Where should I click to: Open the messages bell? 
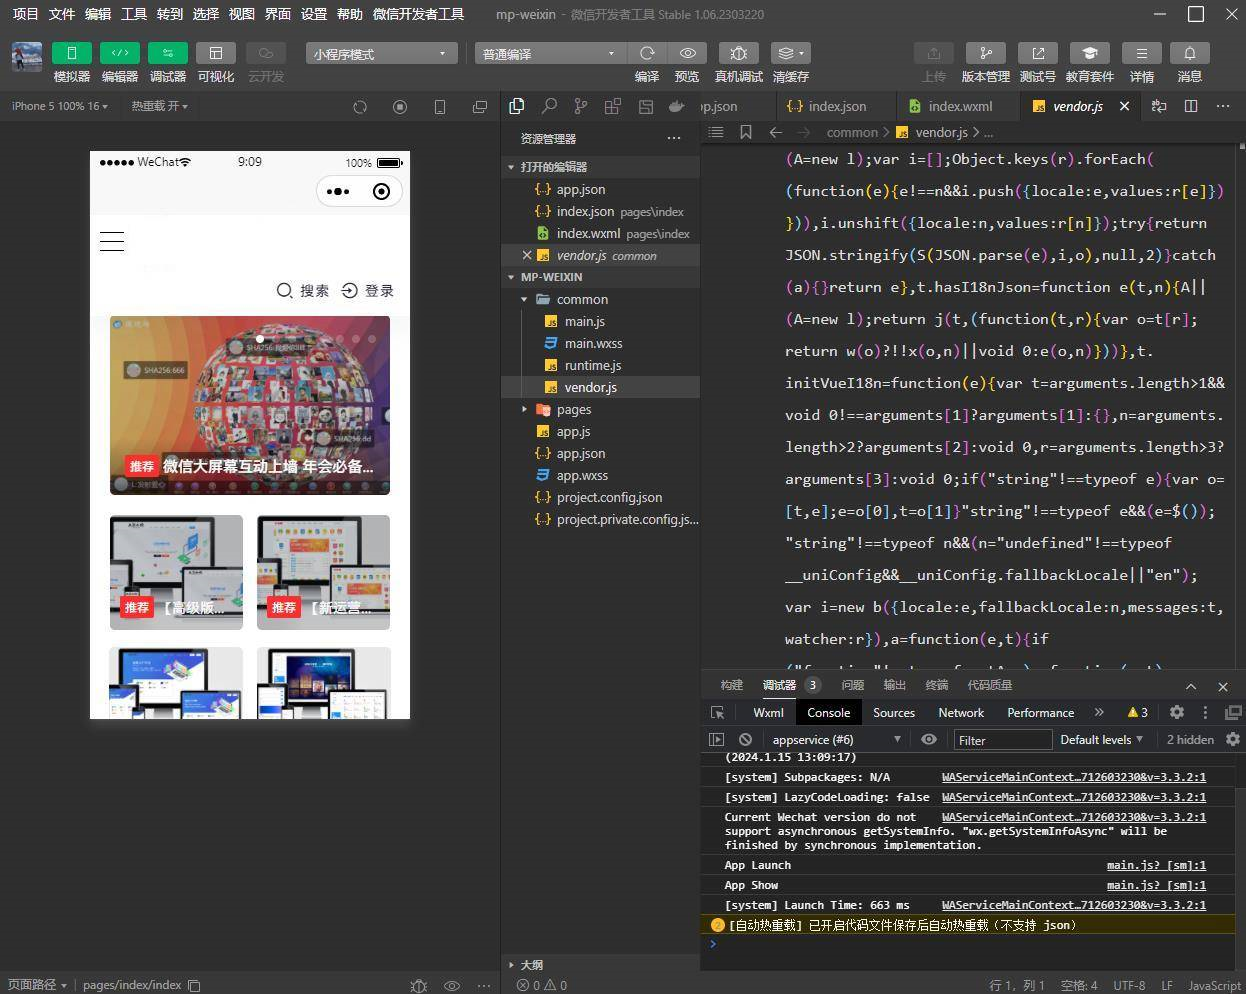(1190, 53)
